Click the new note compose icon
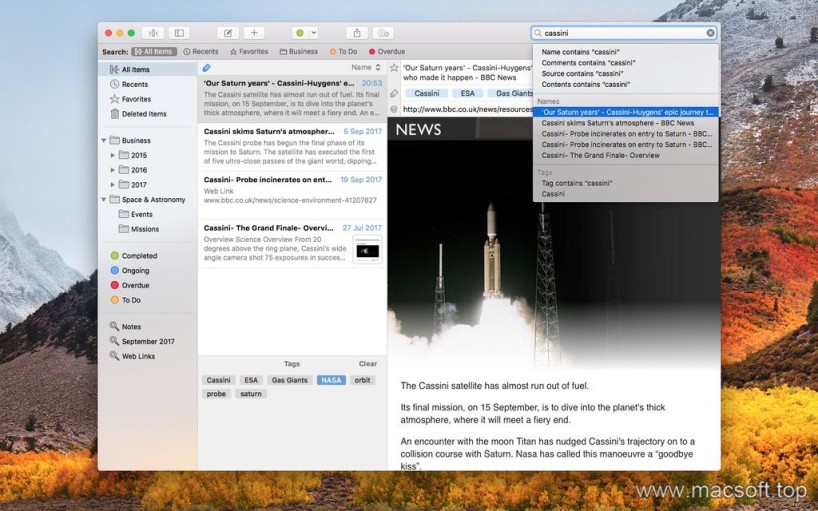This screenshot has width=818, height=511. [x=228, y=33]
